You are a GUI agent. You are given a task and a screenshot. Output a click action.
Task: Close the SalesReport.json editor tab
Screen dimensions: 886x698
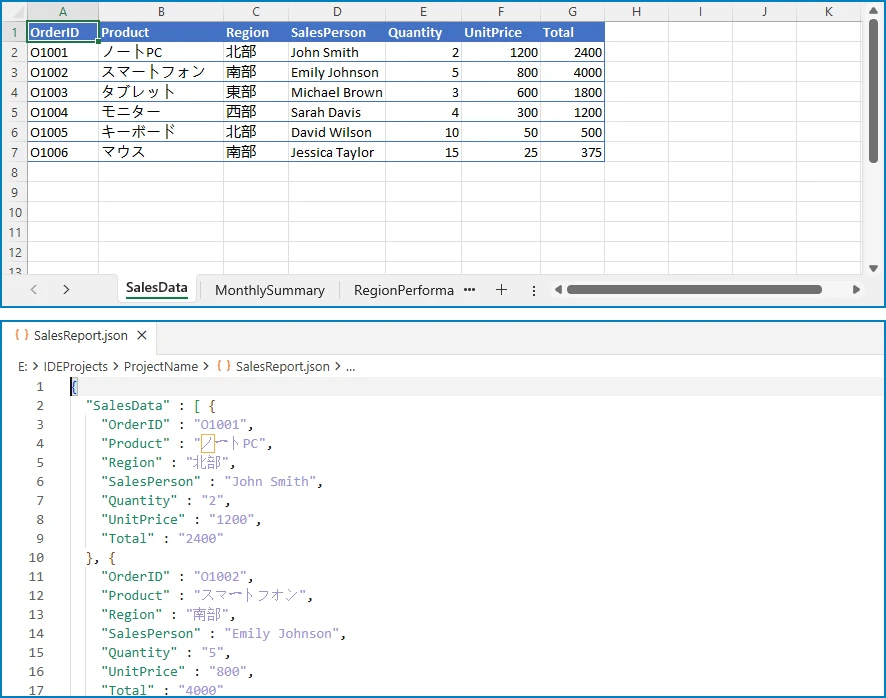(142, 335)
